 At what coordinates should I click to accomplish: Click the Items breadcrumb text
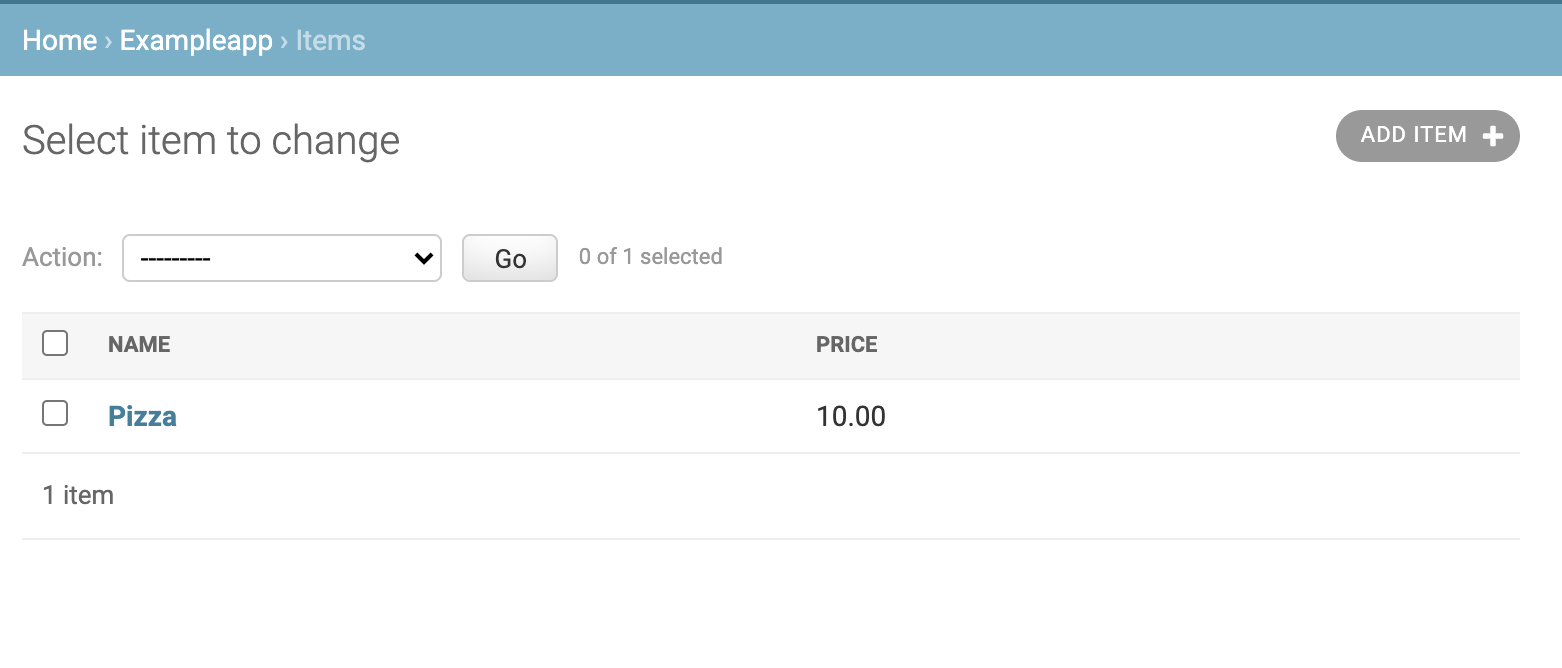(x=330, y=41)
